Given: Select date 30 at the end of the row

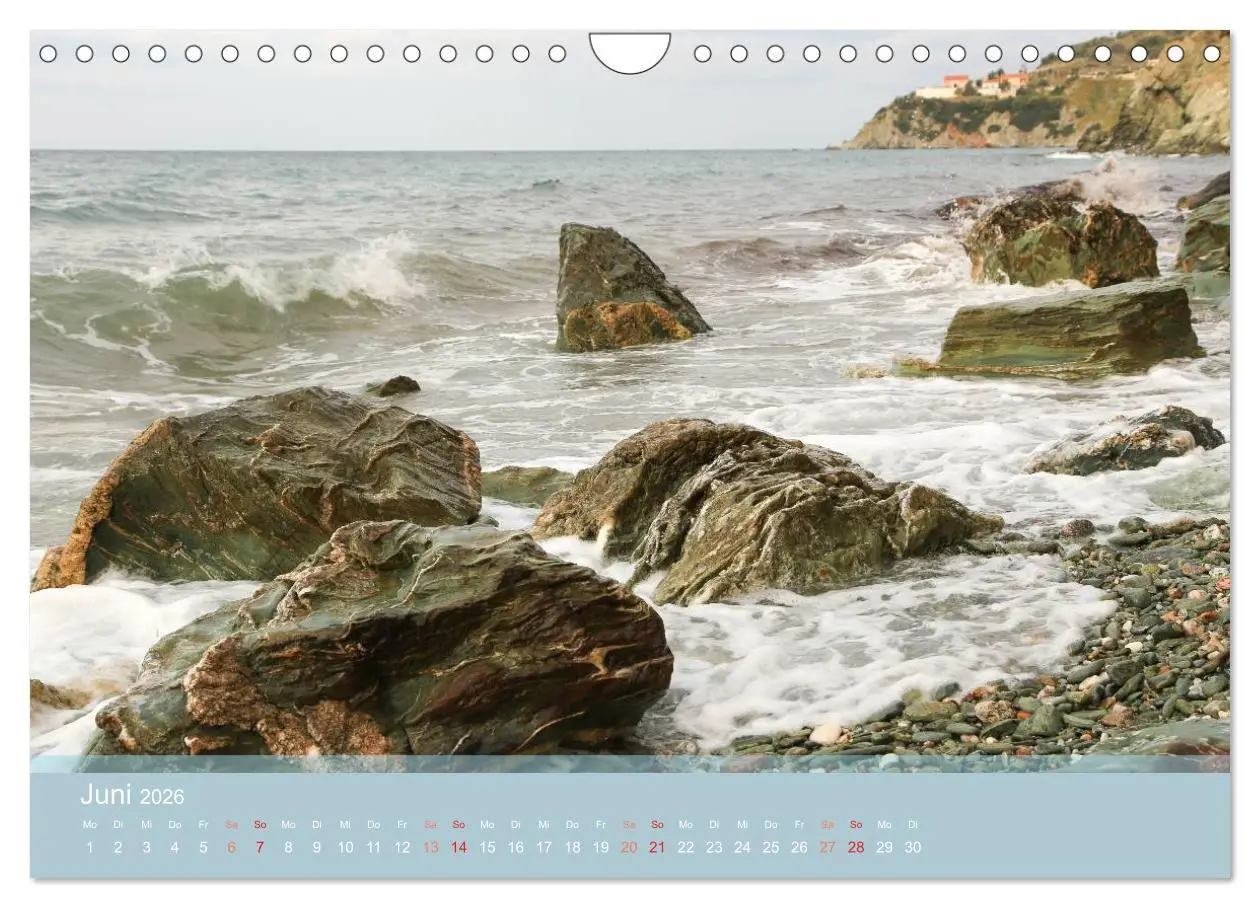Looking at the screenshot, I should (x=912, y=847).
